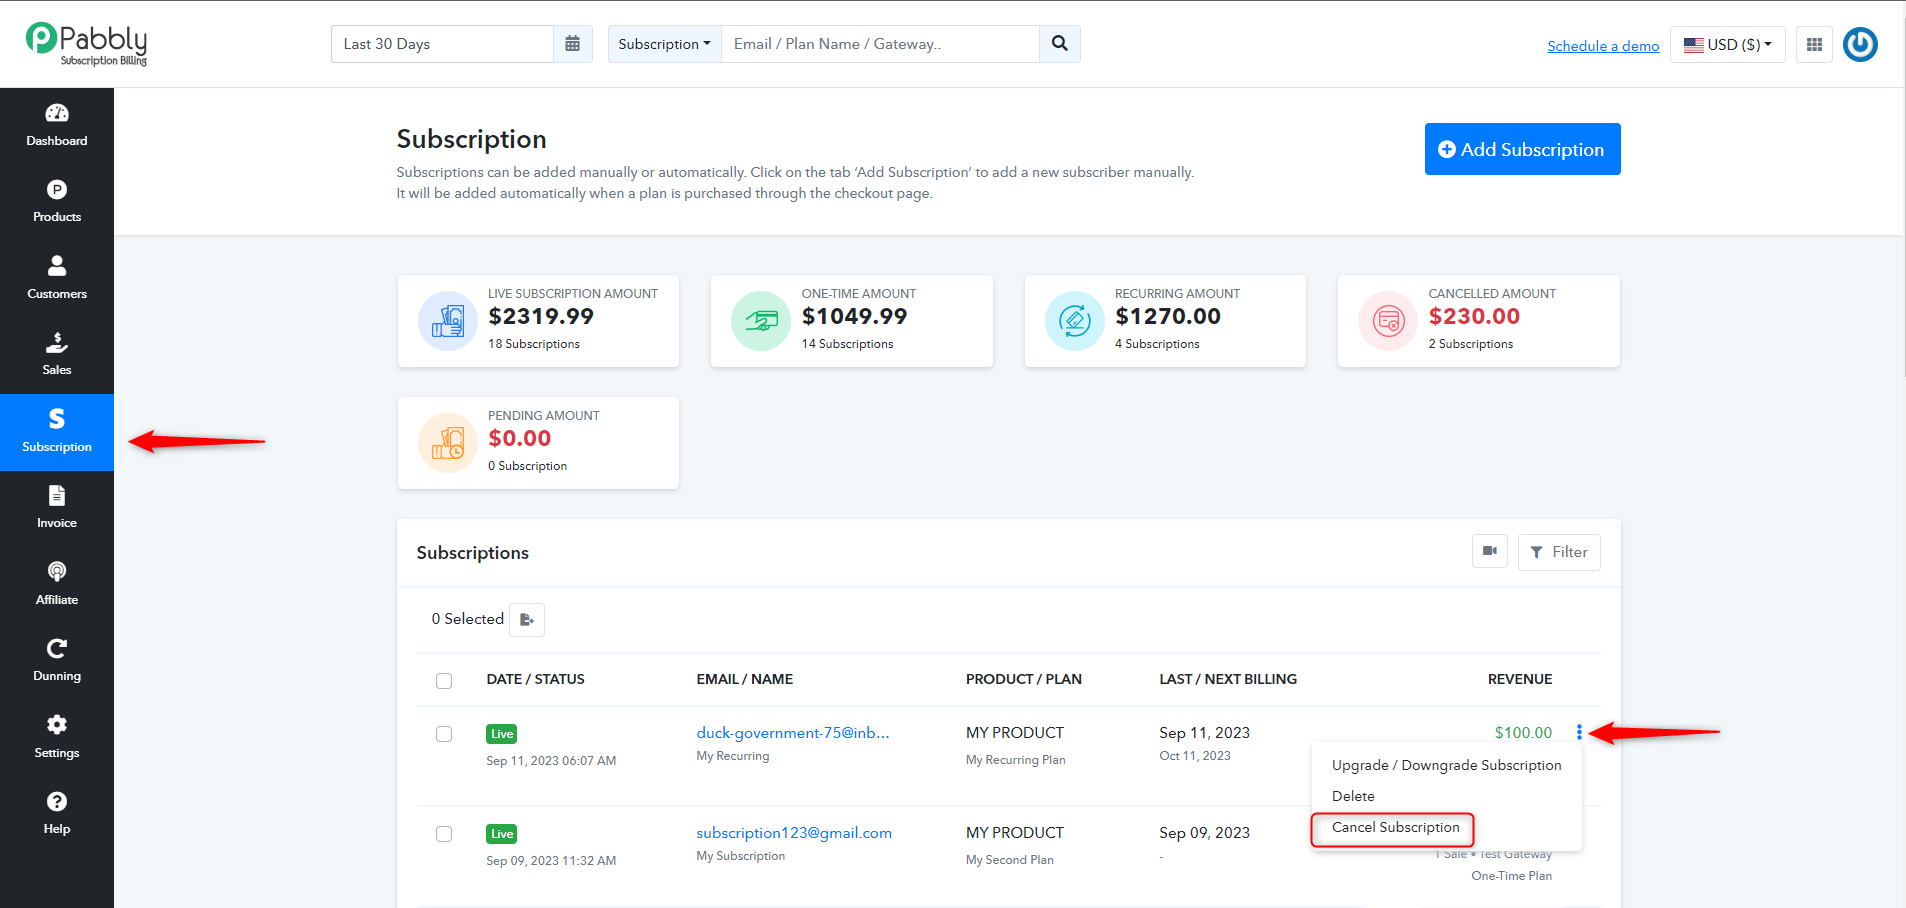Image resolution: width=1906 pixels, height=908 pixels.
Task: Open Settings in the sidebar
Action: click(57, 738)
